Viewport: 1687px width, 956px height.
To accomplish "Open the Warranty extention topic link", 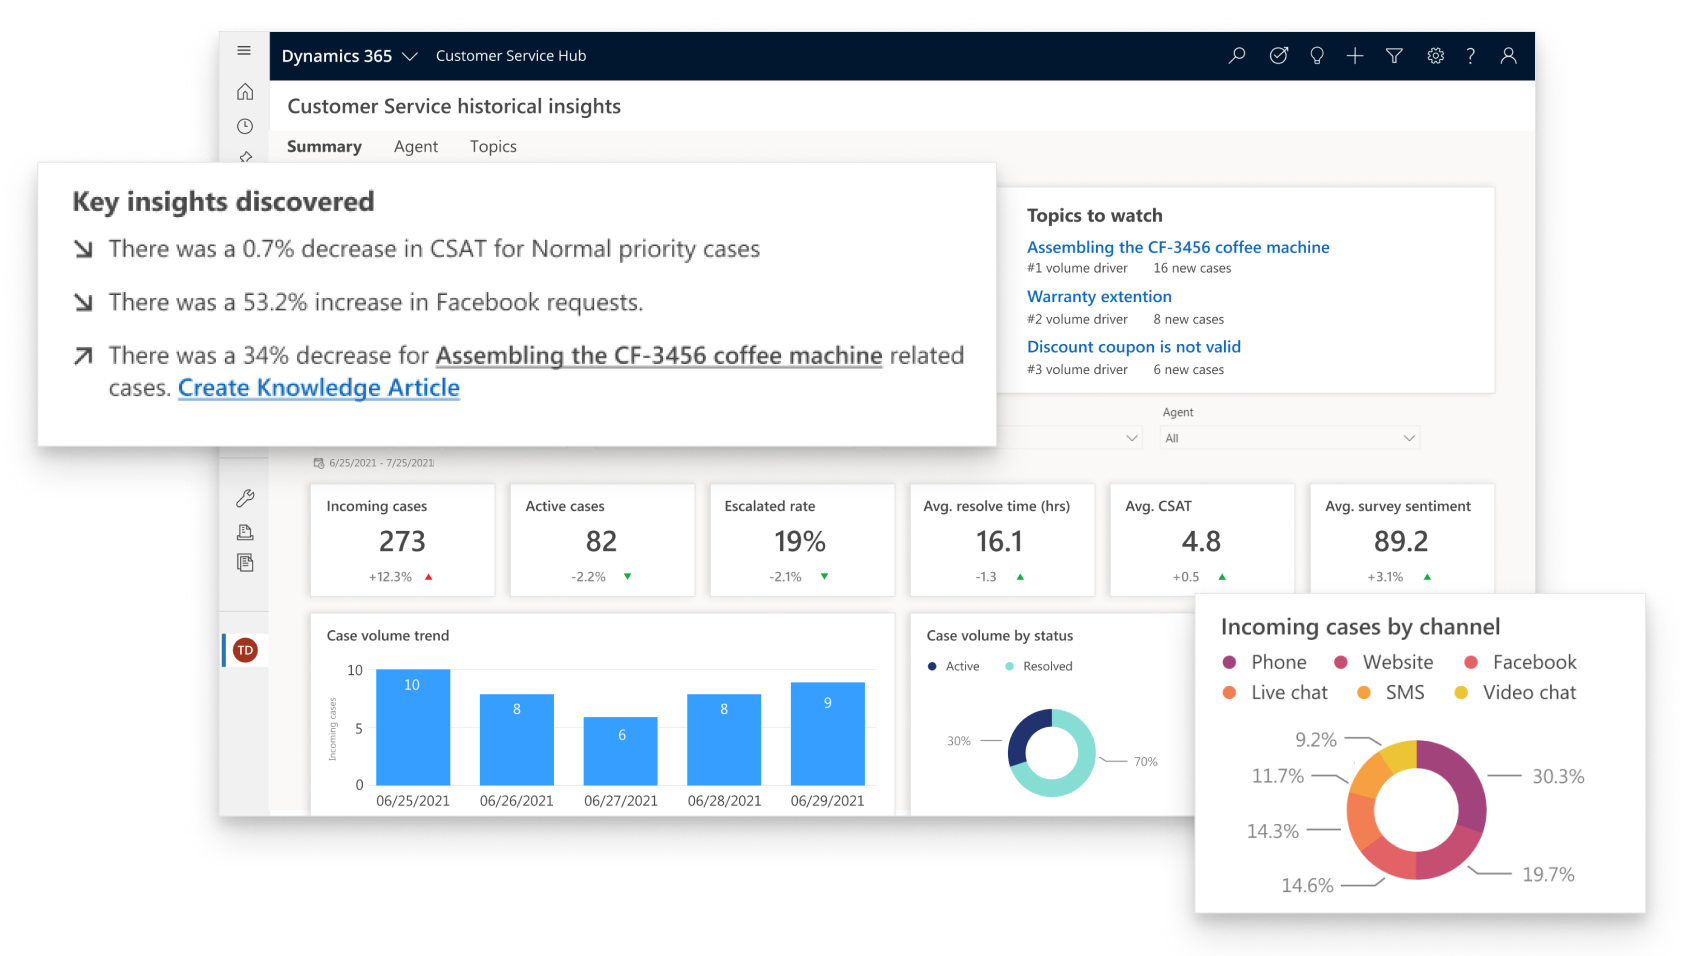I will tap(1099, 296).
